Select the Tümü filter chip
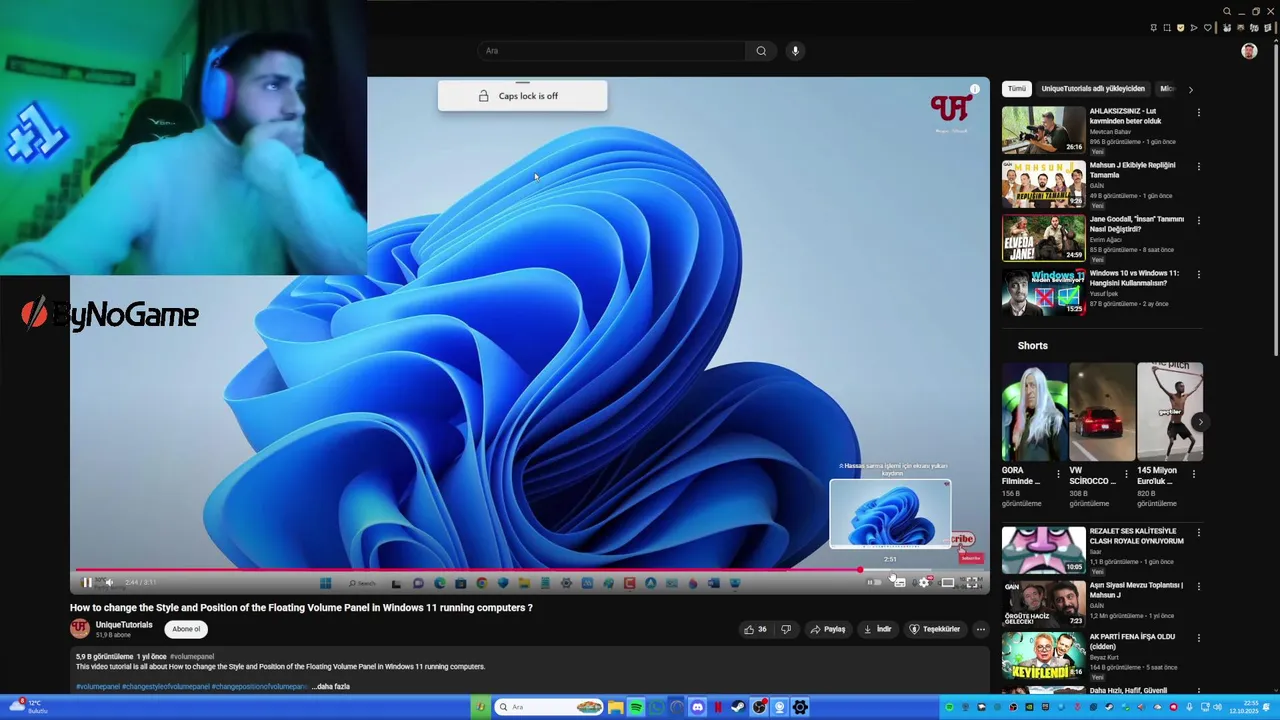Screen dimensions: 1280x720 [1017, 89]
